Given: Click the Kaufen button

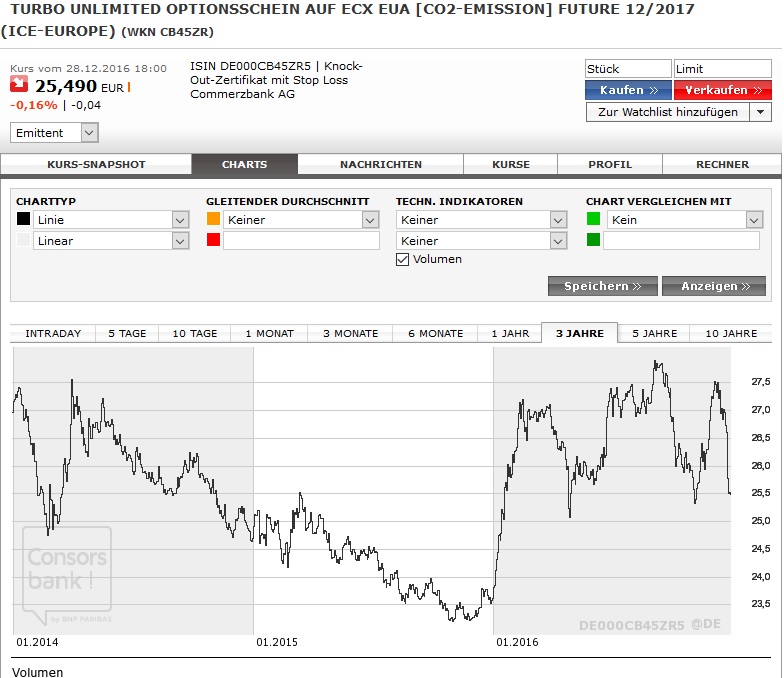Looking at the screenshot, I should [x=628, y=90].
